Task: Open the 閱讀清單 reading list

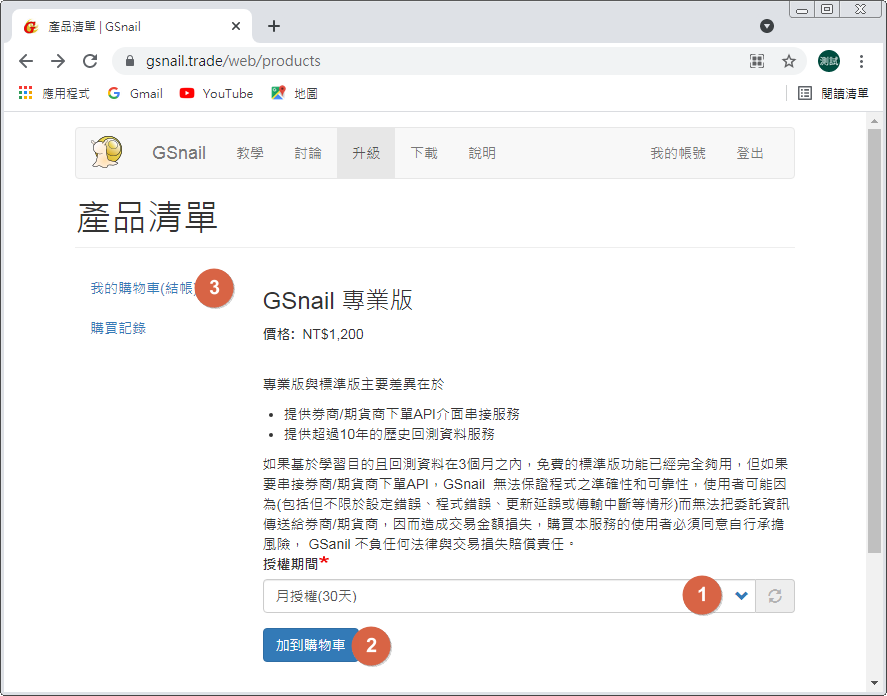Action: tap(833, 93)
